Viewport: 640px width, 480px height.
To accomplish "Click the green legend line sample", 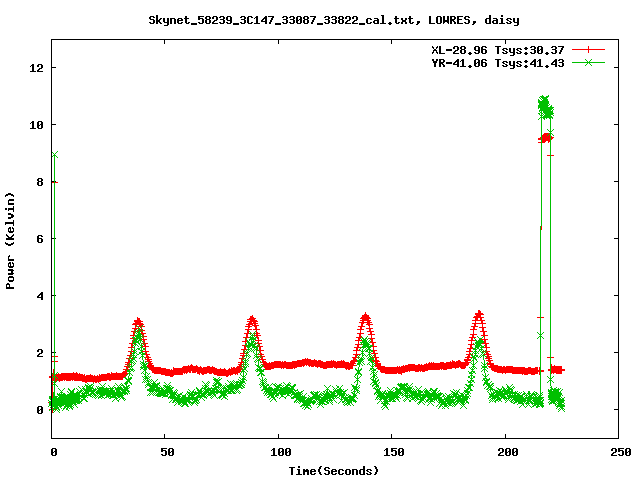I will (588, 62).
